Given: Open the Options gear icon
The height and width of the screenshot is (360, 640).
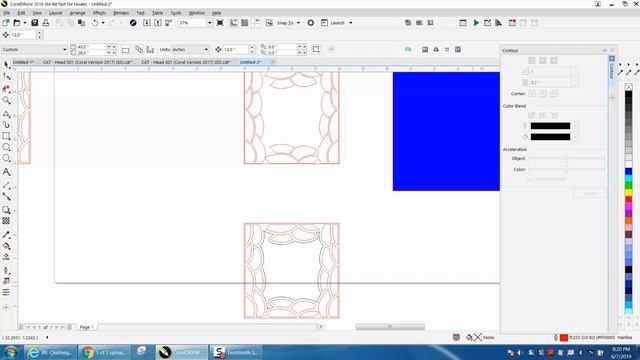Looking at the screenshot, I should pyautogui.click(x=311, y=23).
